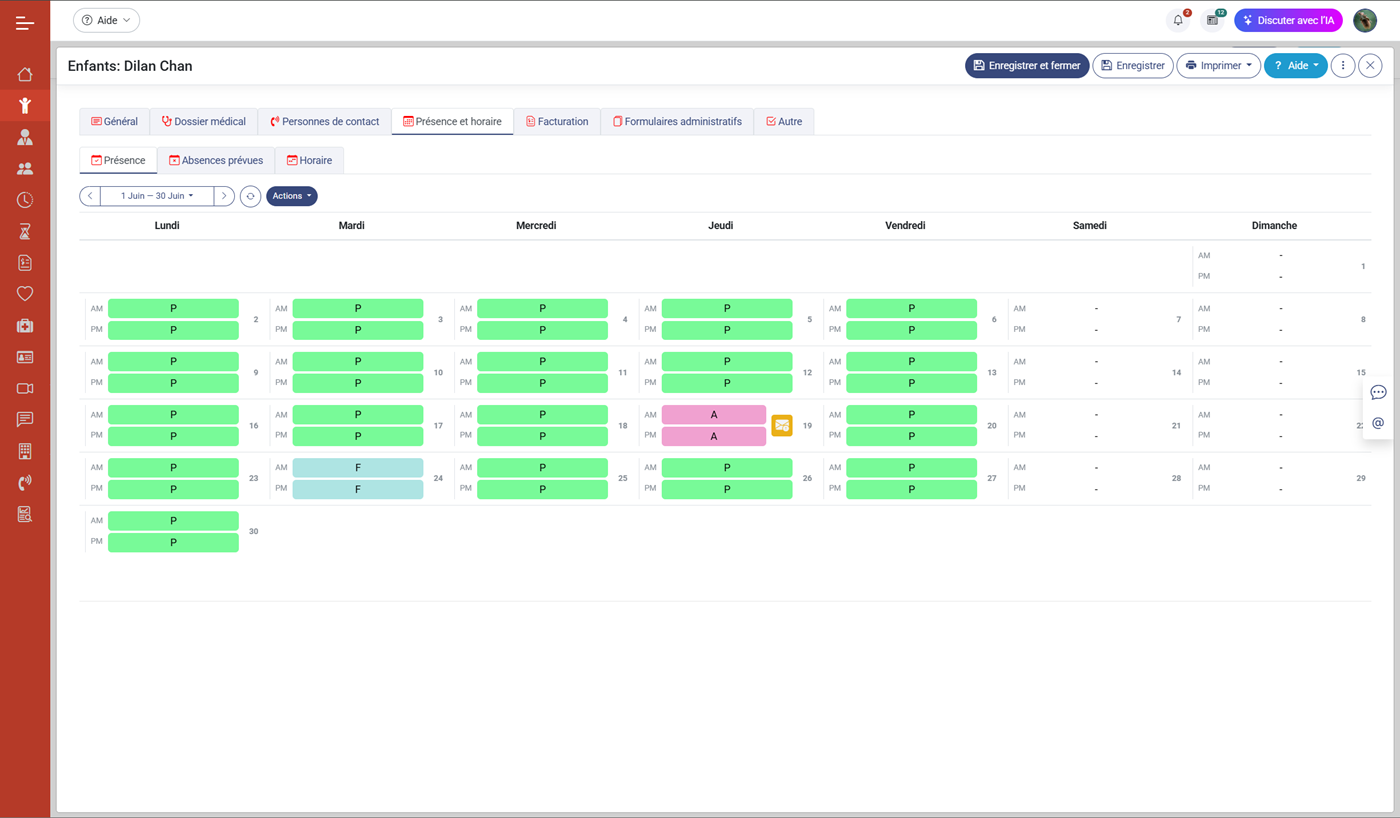
Task: Open the chat bubble widget on right edge
Action: tap(1378, 392)
